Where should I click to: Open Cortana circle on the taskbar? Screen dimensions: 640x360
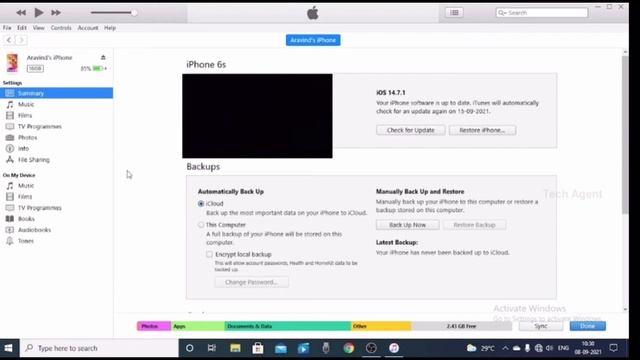coord(189,348)
